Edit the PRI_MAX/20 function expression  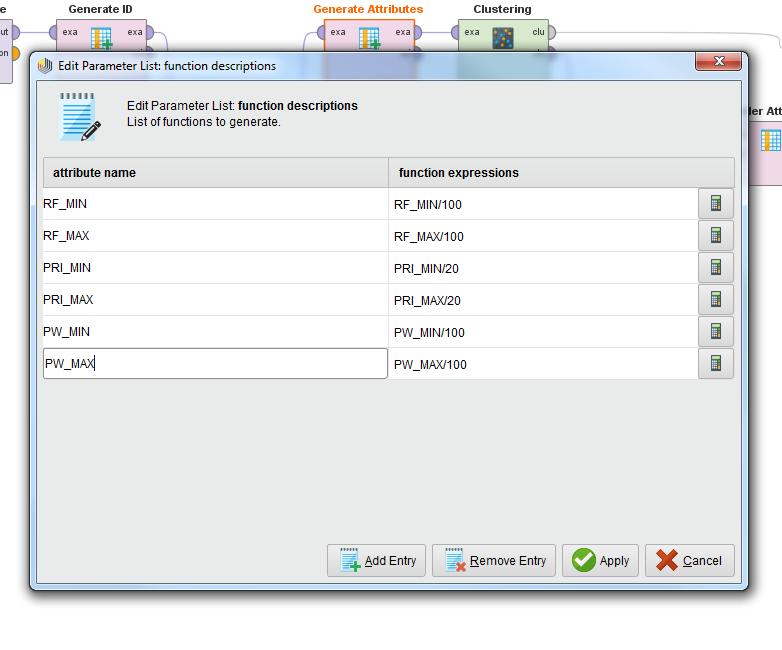point(543,300)
